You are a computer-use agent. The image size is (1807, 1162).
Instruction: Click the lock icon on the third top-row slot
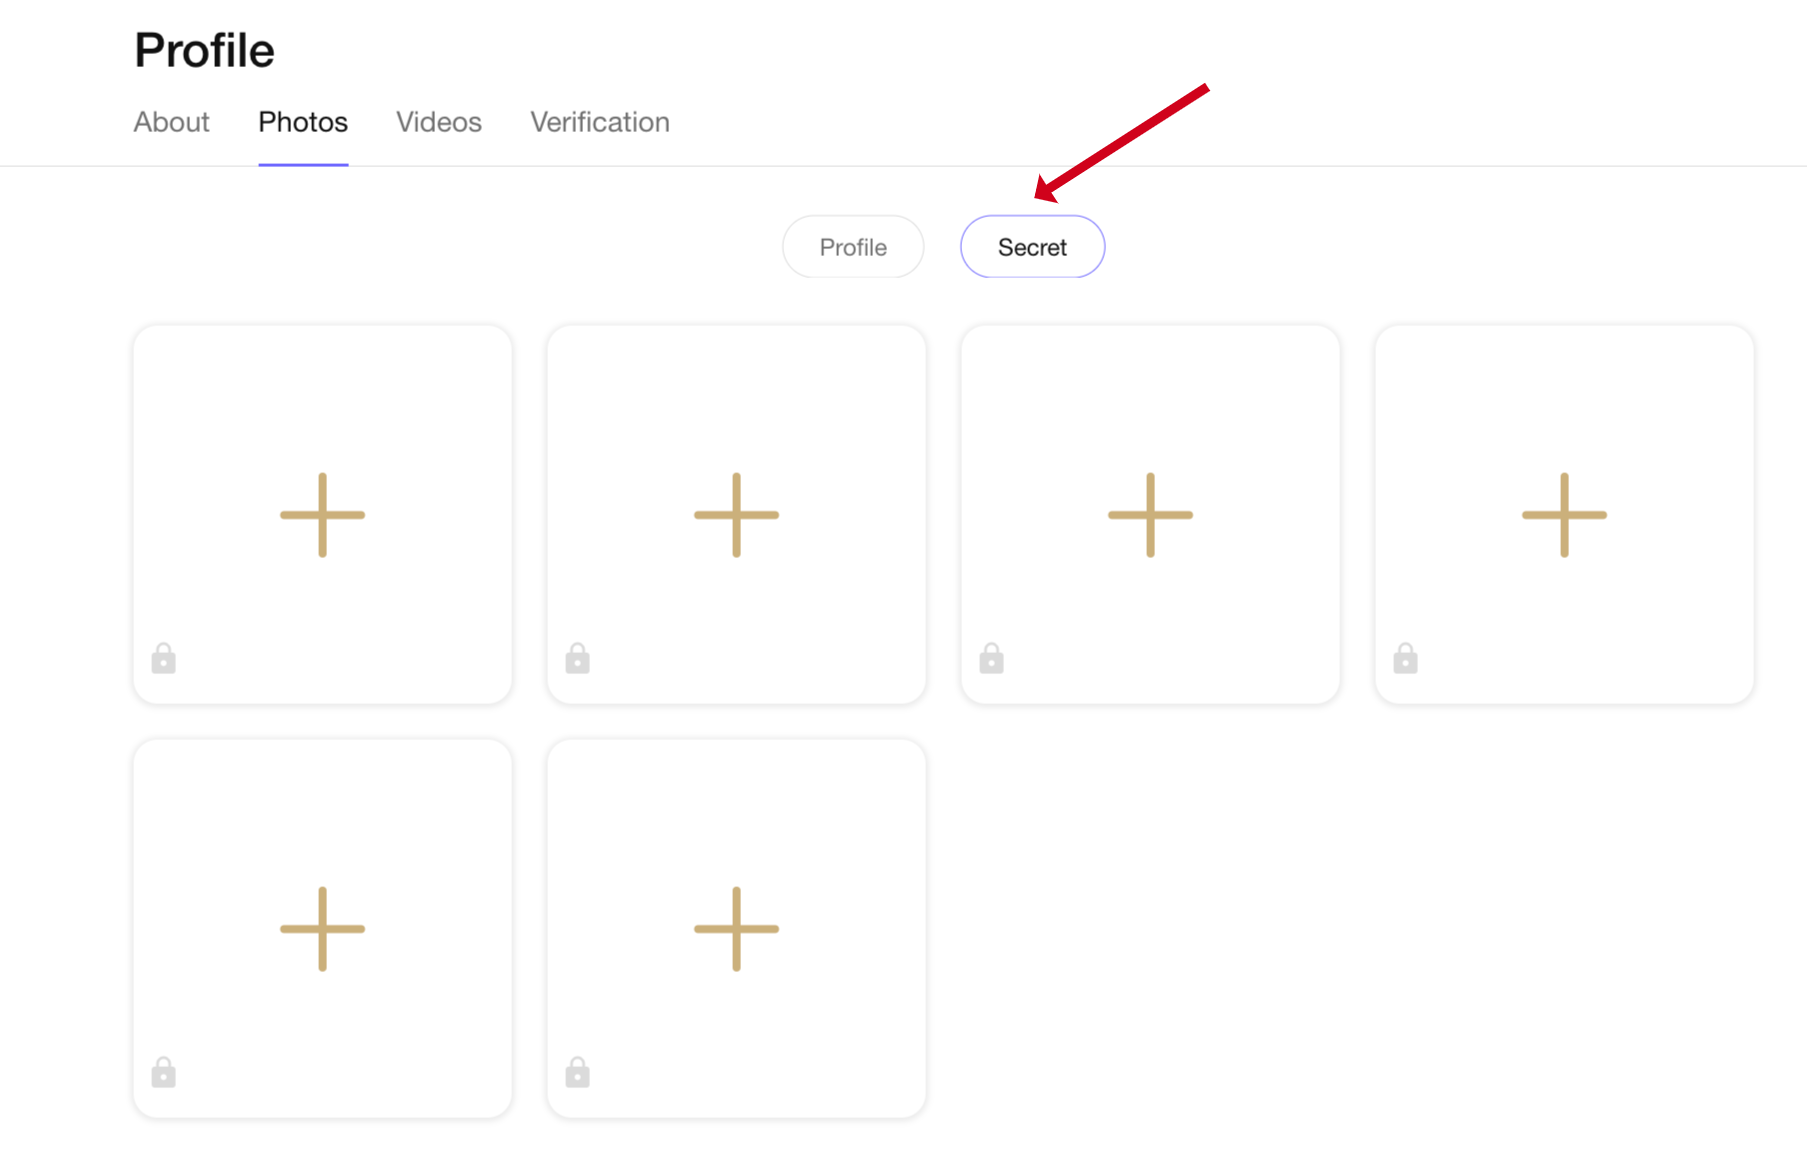pos(992,659)
